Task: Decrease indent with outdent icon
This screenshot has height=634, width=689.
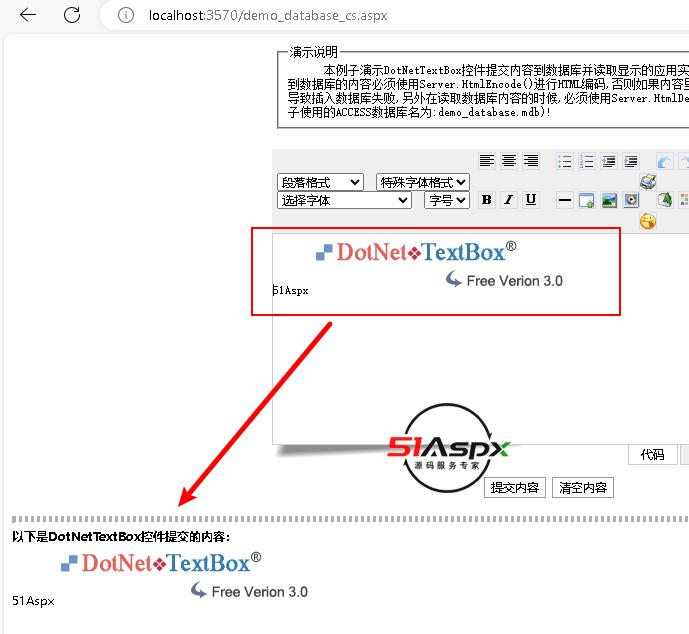Action: [x=609, y=161]
